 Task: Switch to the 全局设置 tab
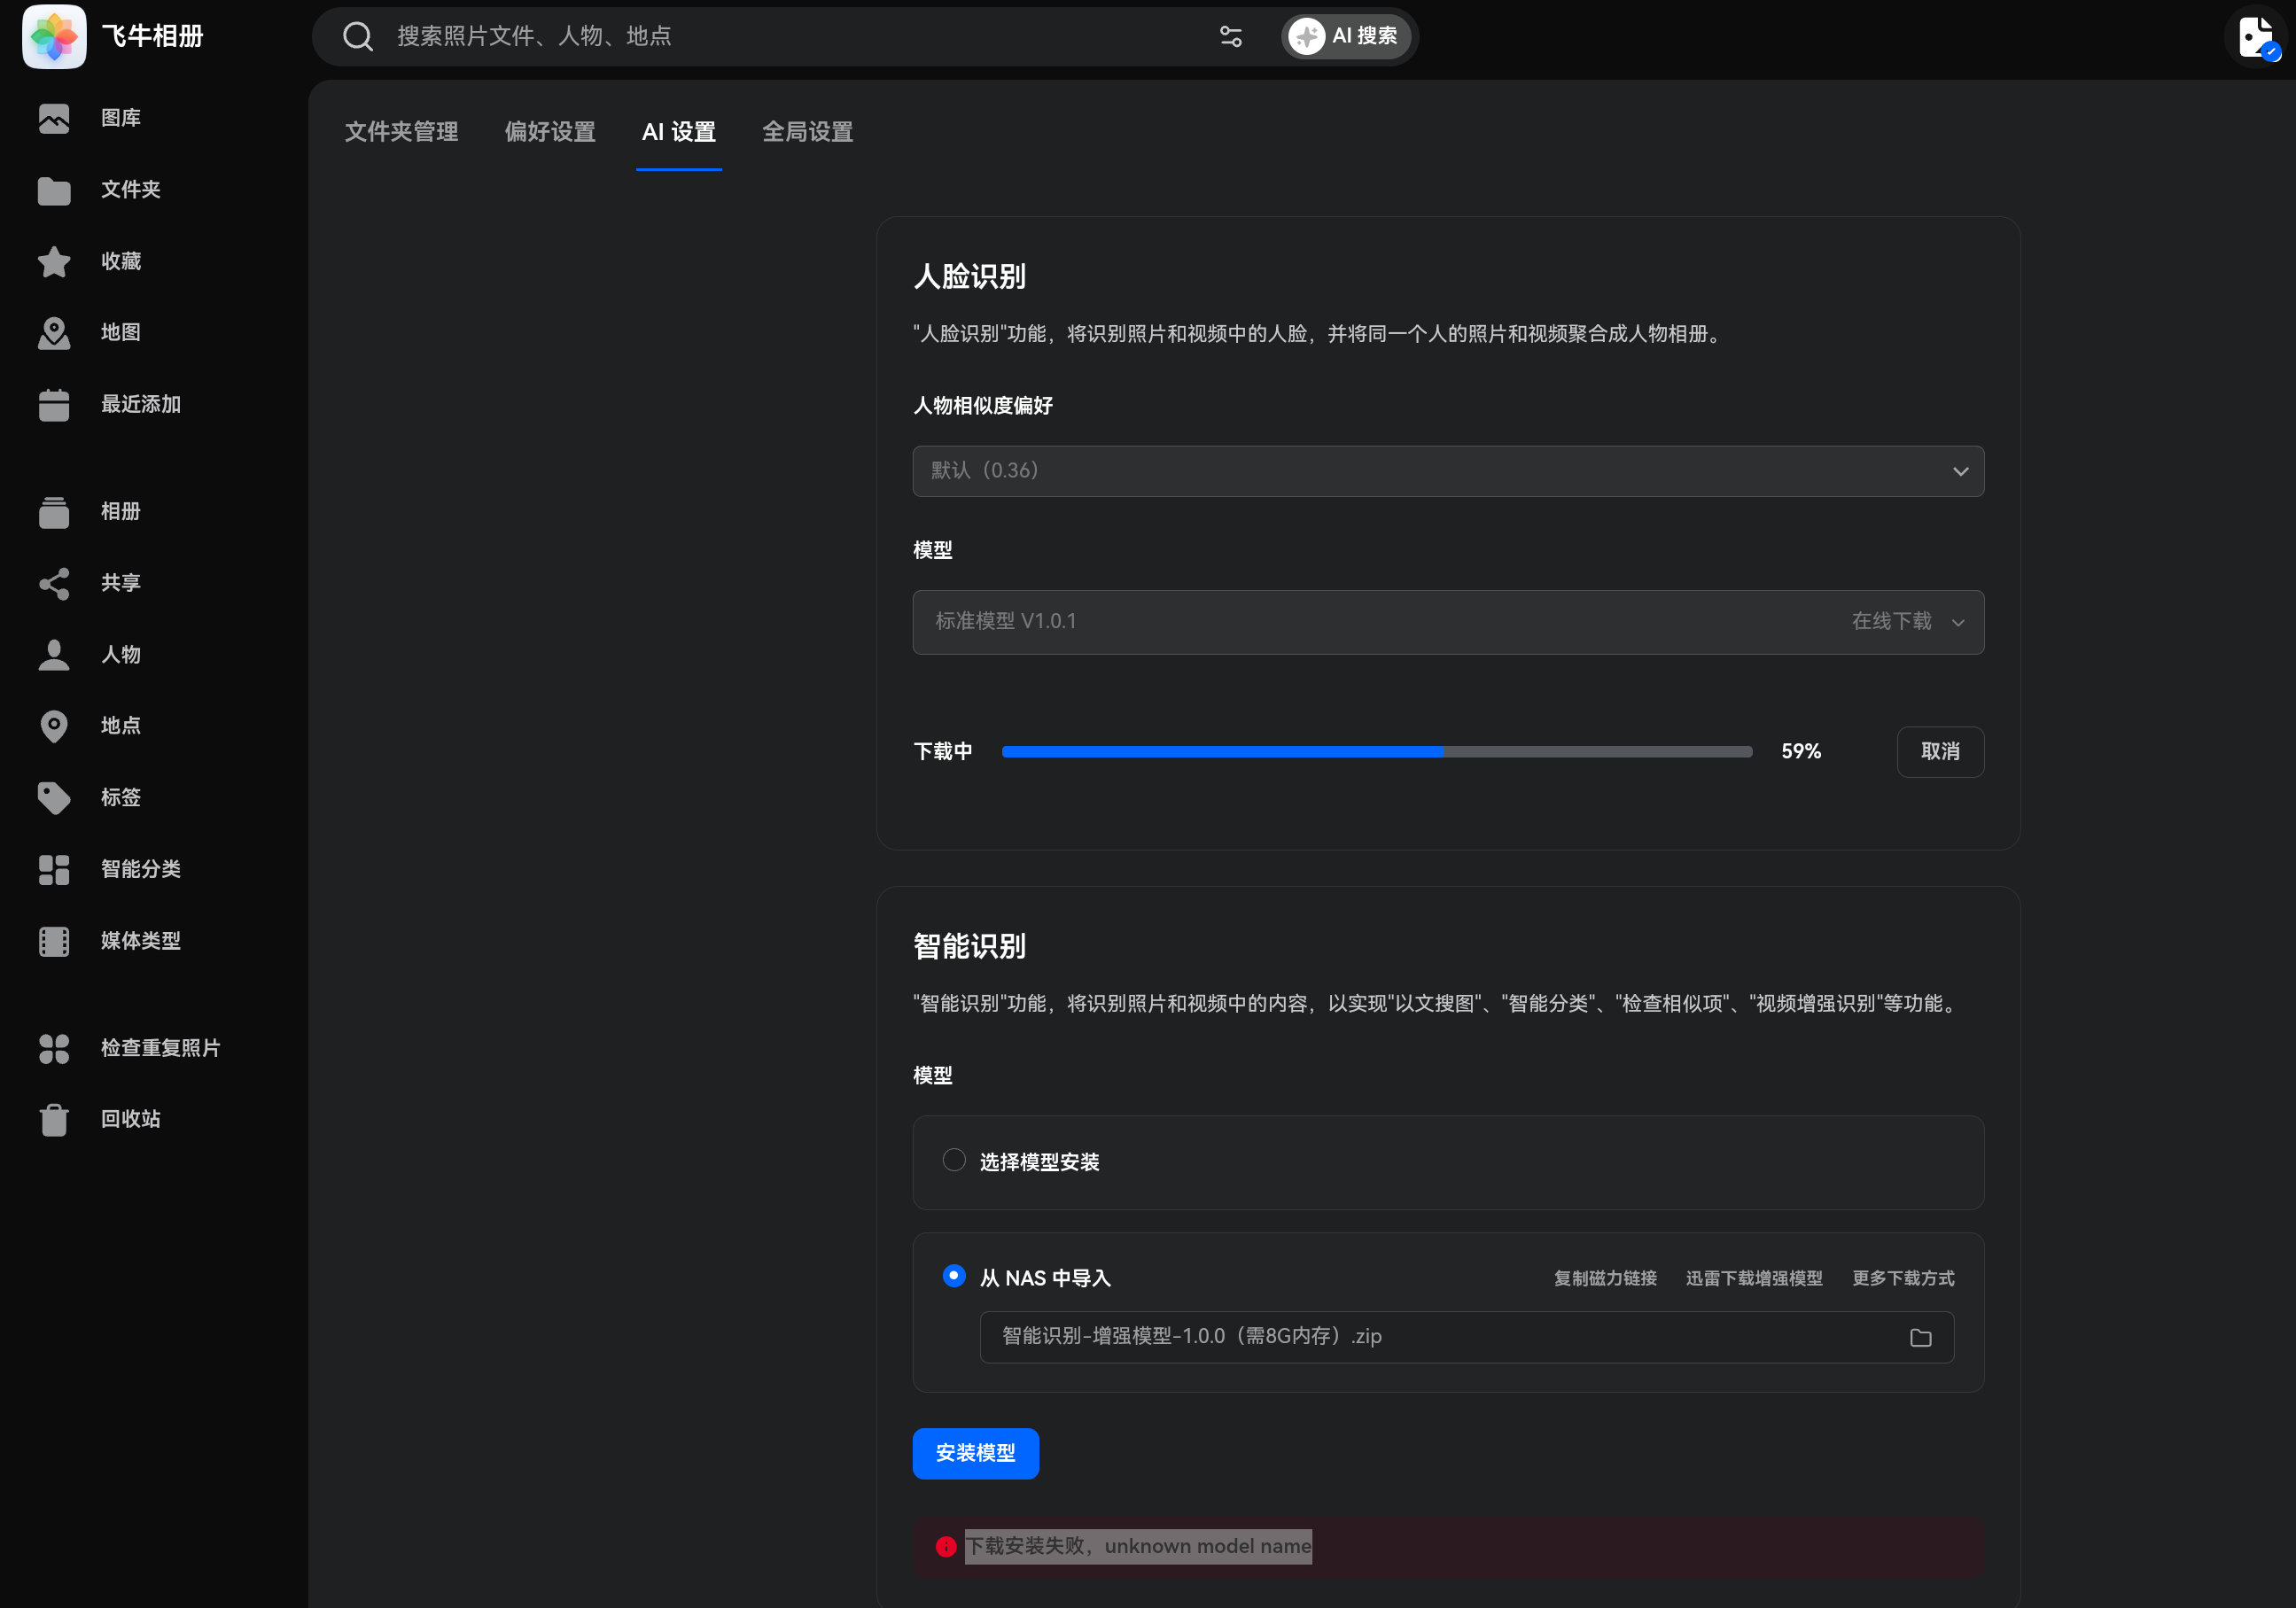point(807,132)
